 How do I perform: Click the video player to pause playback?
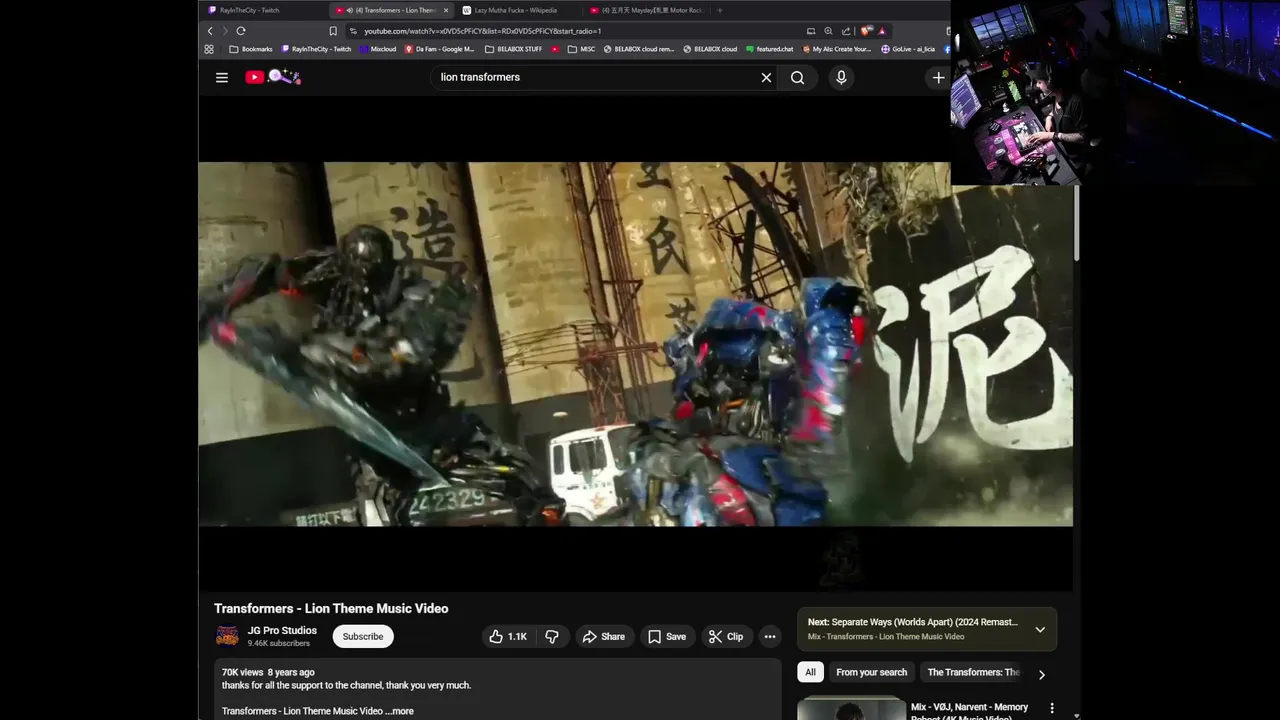[635, 344]
